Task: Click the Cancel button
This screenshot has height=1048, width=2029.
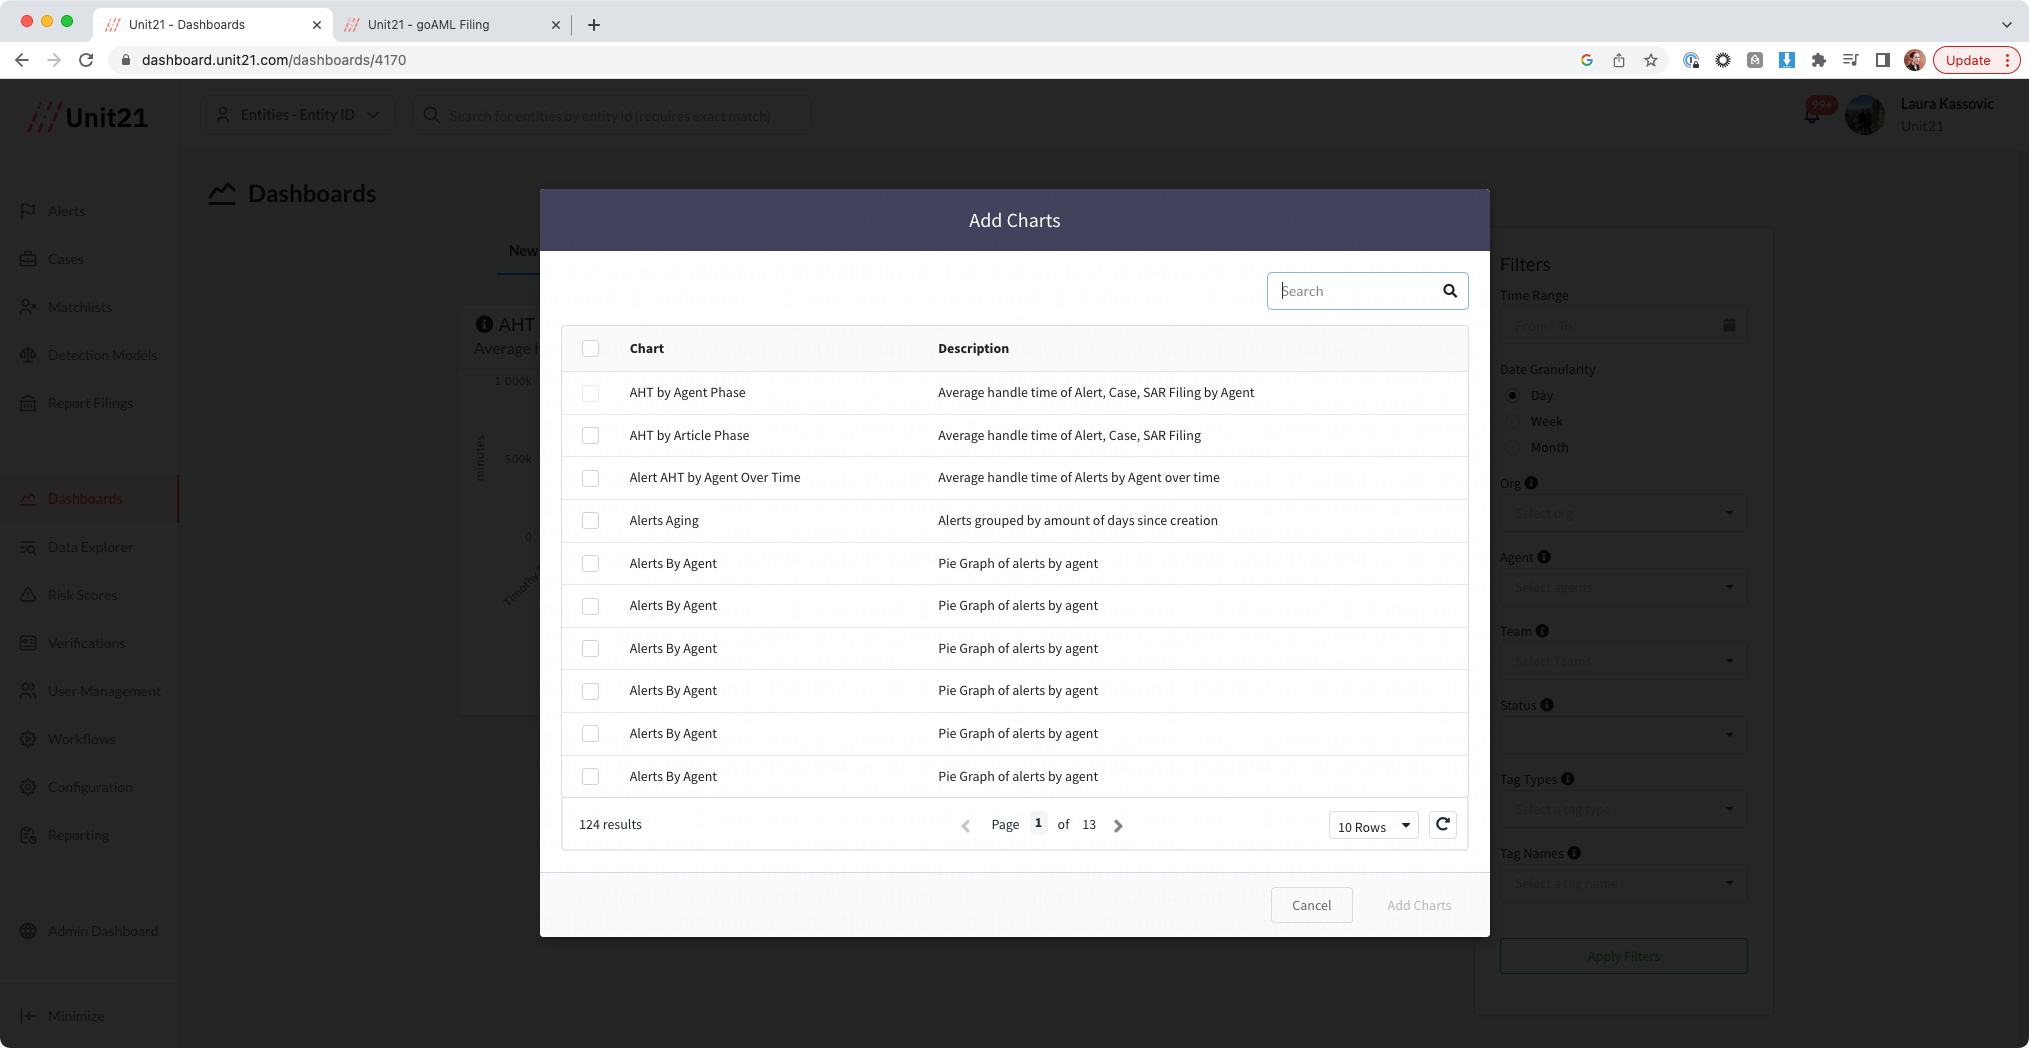Action: [1311, 905]
